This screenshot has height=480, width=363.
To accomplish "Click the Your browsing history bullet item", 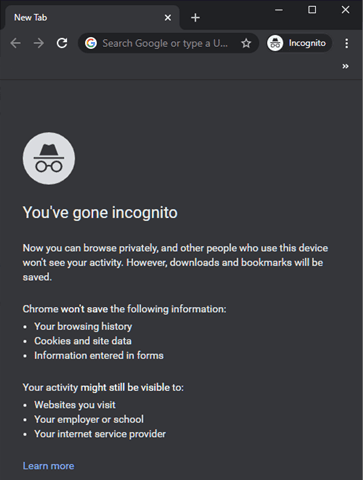I will [x=83, y=326].
